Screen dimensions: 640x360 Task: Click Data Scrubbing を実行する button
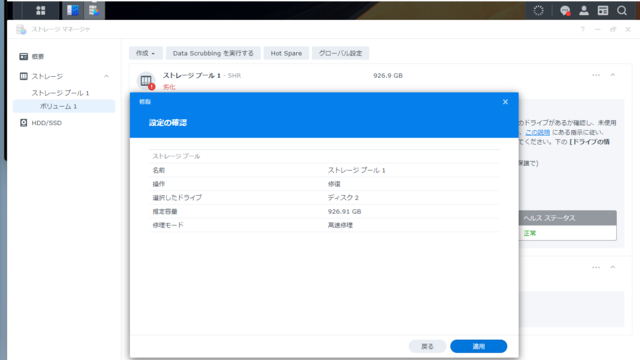tap(213, 53)
